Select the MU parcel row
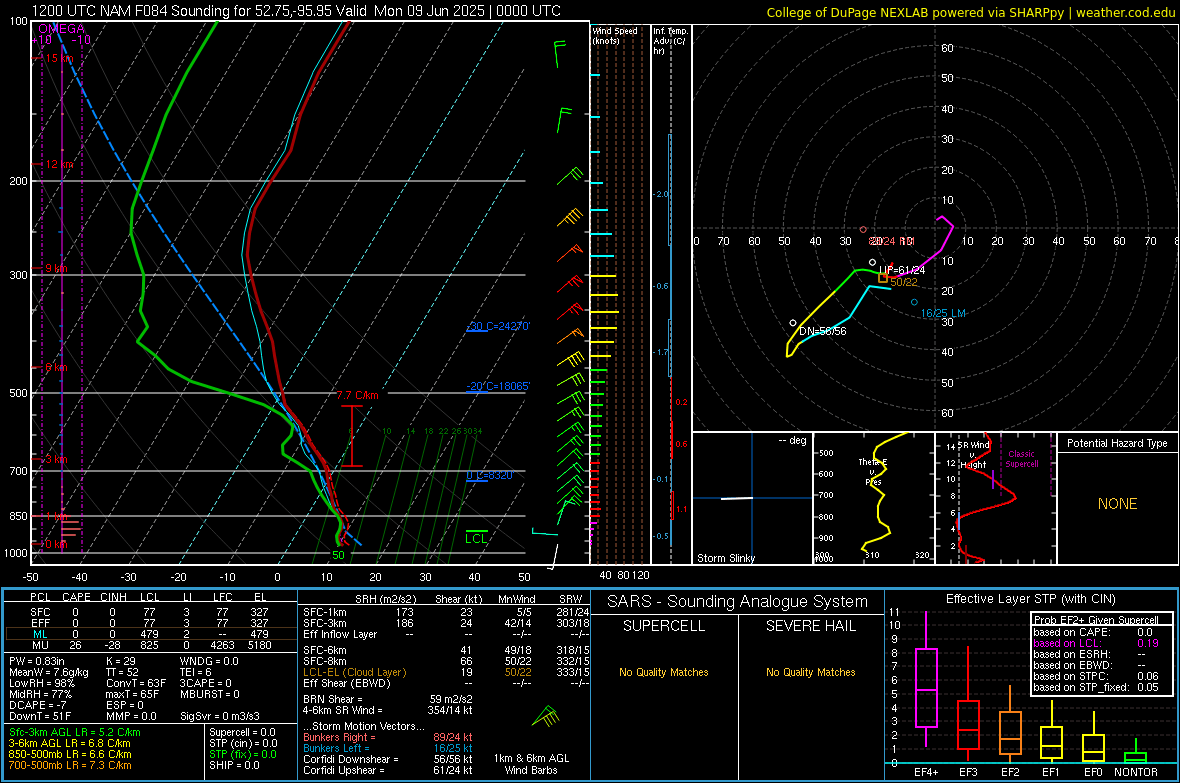1180x783 pixels. pyautogui.click(x=149, y=645)
